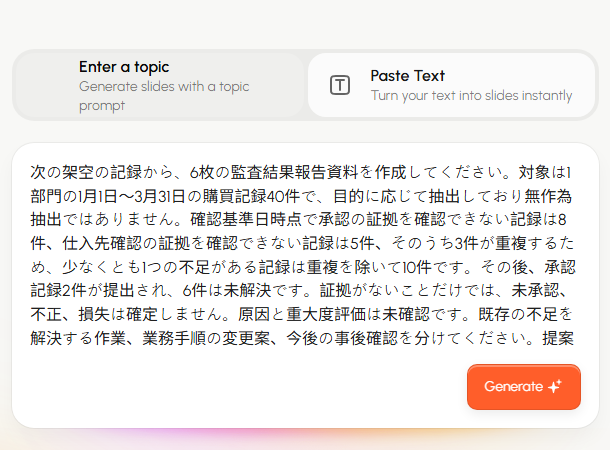Click the first prompt line beginning "次の架空の記録から"
Image resolution: width=610 pixels, height=450 pixels.
tap(301, 172)
